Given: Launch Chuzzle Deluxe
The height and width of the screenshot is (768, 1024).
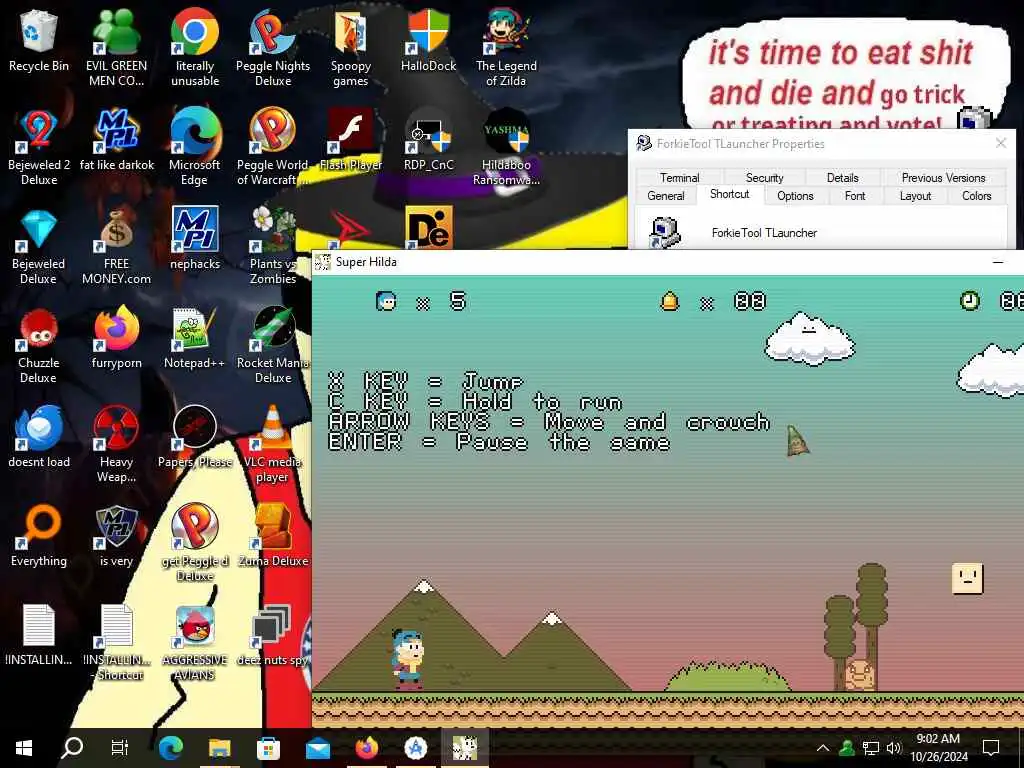Looking at the screenshot, I should click(39, 346).
